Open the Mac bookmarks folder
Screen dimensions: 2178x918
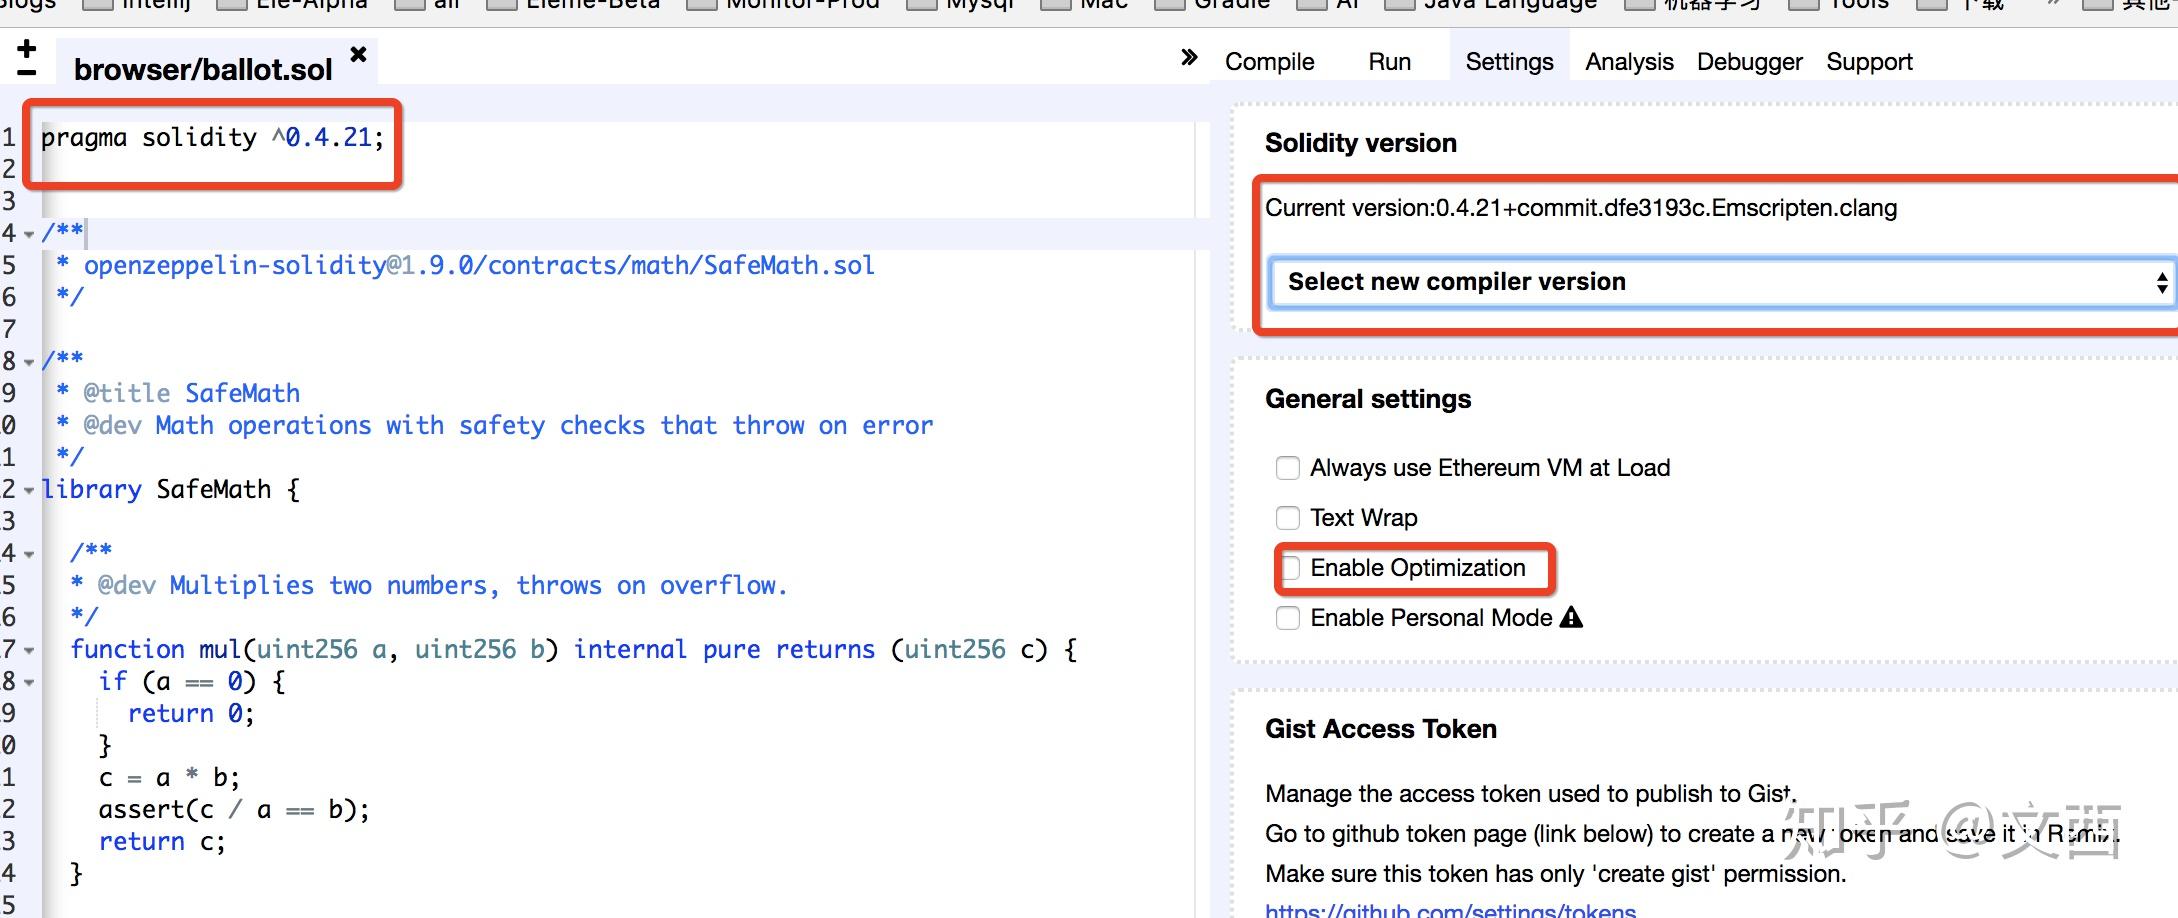(1084, 4)
